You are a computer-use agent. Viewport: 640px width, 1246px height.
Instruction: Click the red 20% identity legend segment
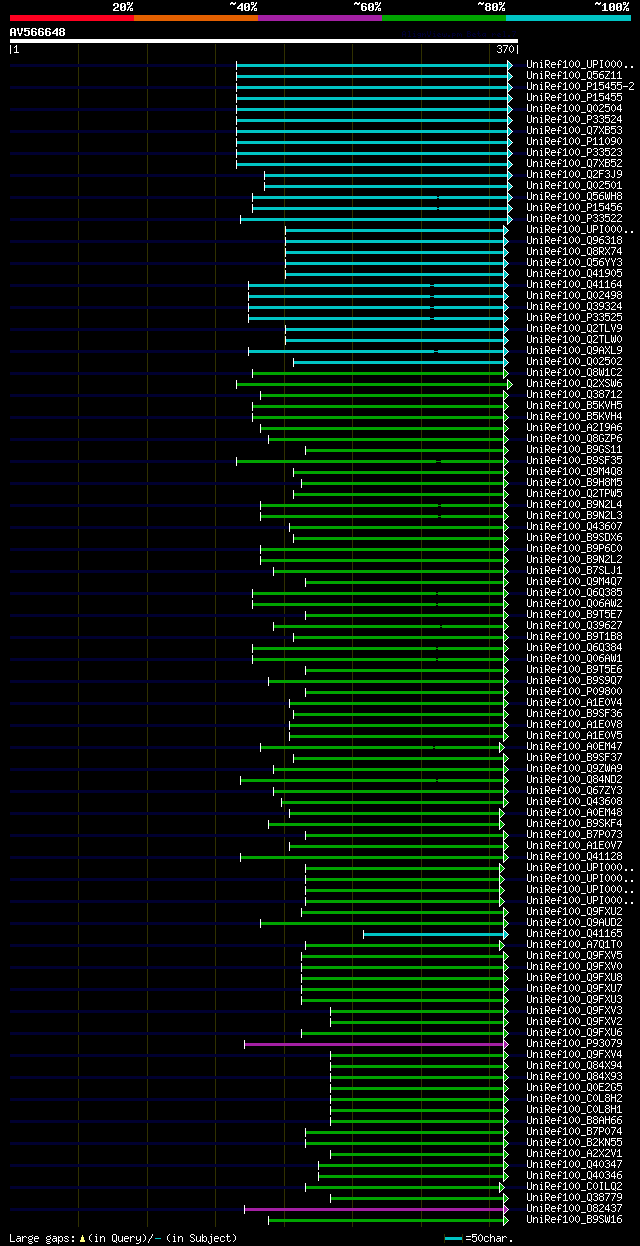pyautogui.click(x=72, y=17)
